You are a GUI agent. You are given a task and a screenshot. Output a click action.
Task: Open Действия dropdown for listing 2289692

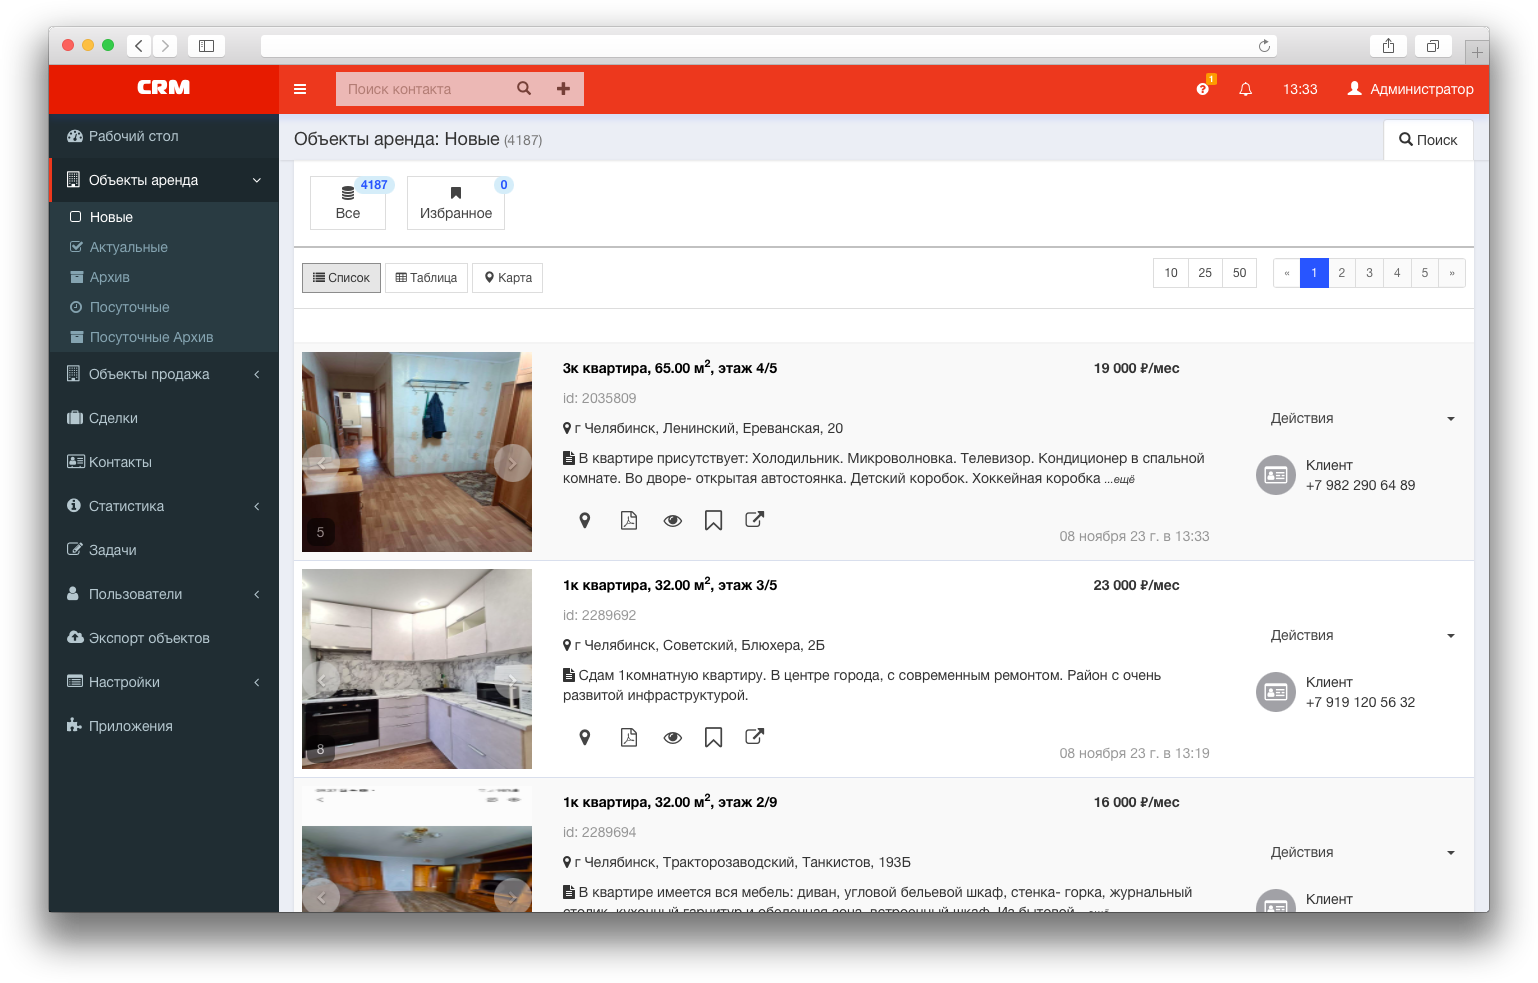(x=1362, y=636)
